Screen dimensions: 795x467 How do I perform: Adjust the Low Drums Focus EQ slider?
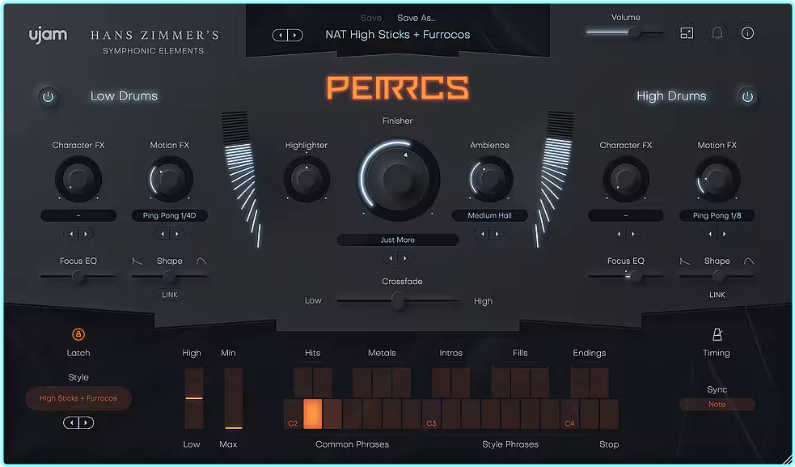(78, 276)
